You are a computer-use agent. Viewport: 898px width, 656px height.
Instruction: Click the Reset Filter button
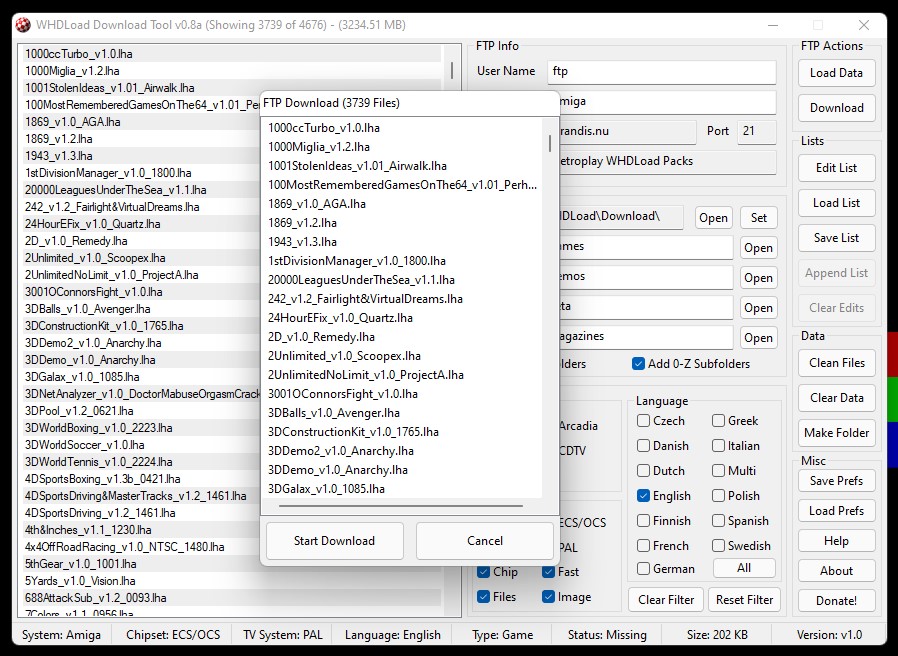(744, 600)
